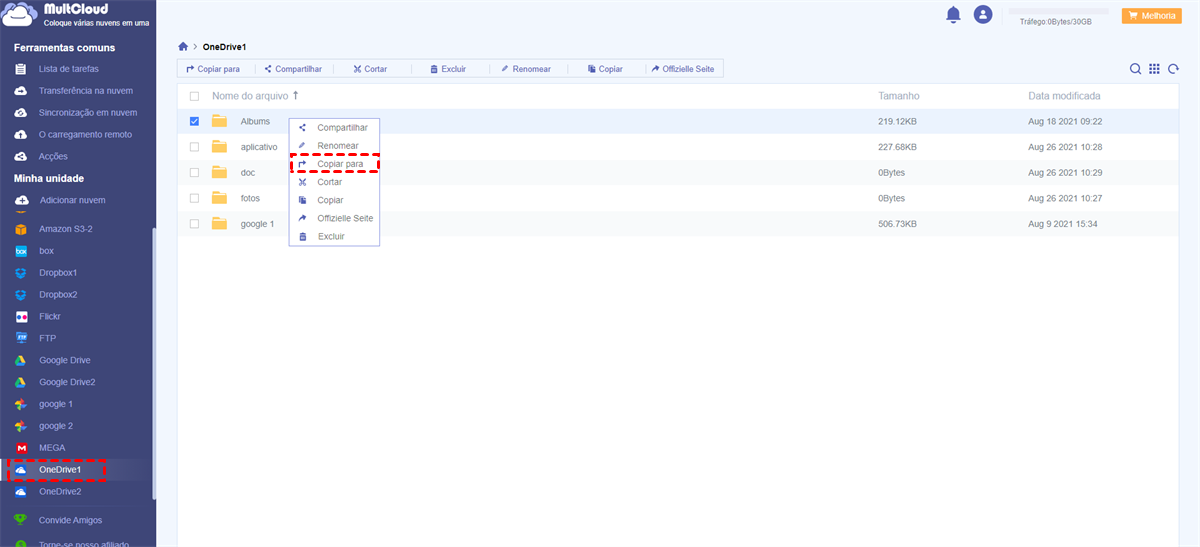The width and height of the screenshot is (1200, 547).
Task: Click Copiar para toolbar button
Action: [213, 69]
